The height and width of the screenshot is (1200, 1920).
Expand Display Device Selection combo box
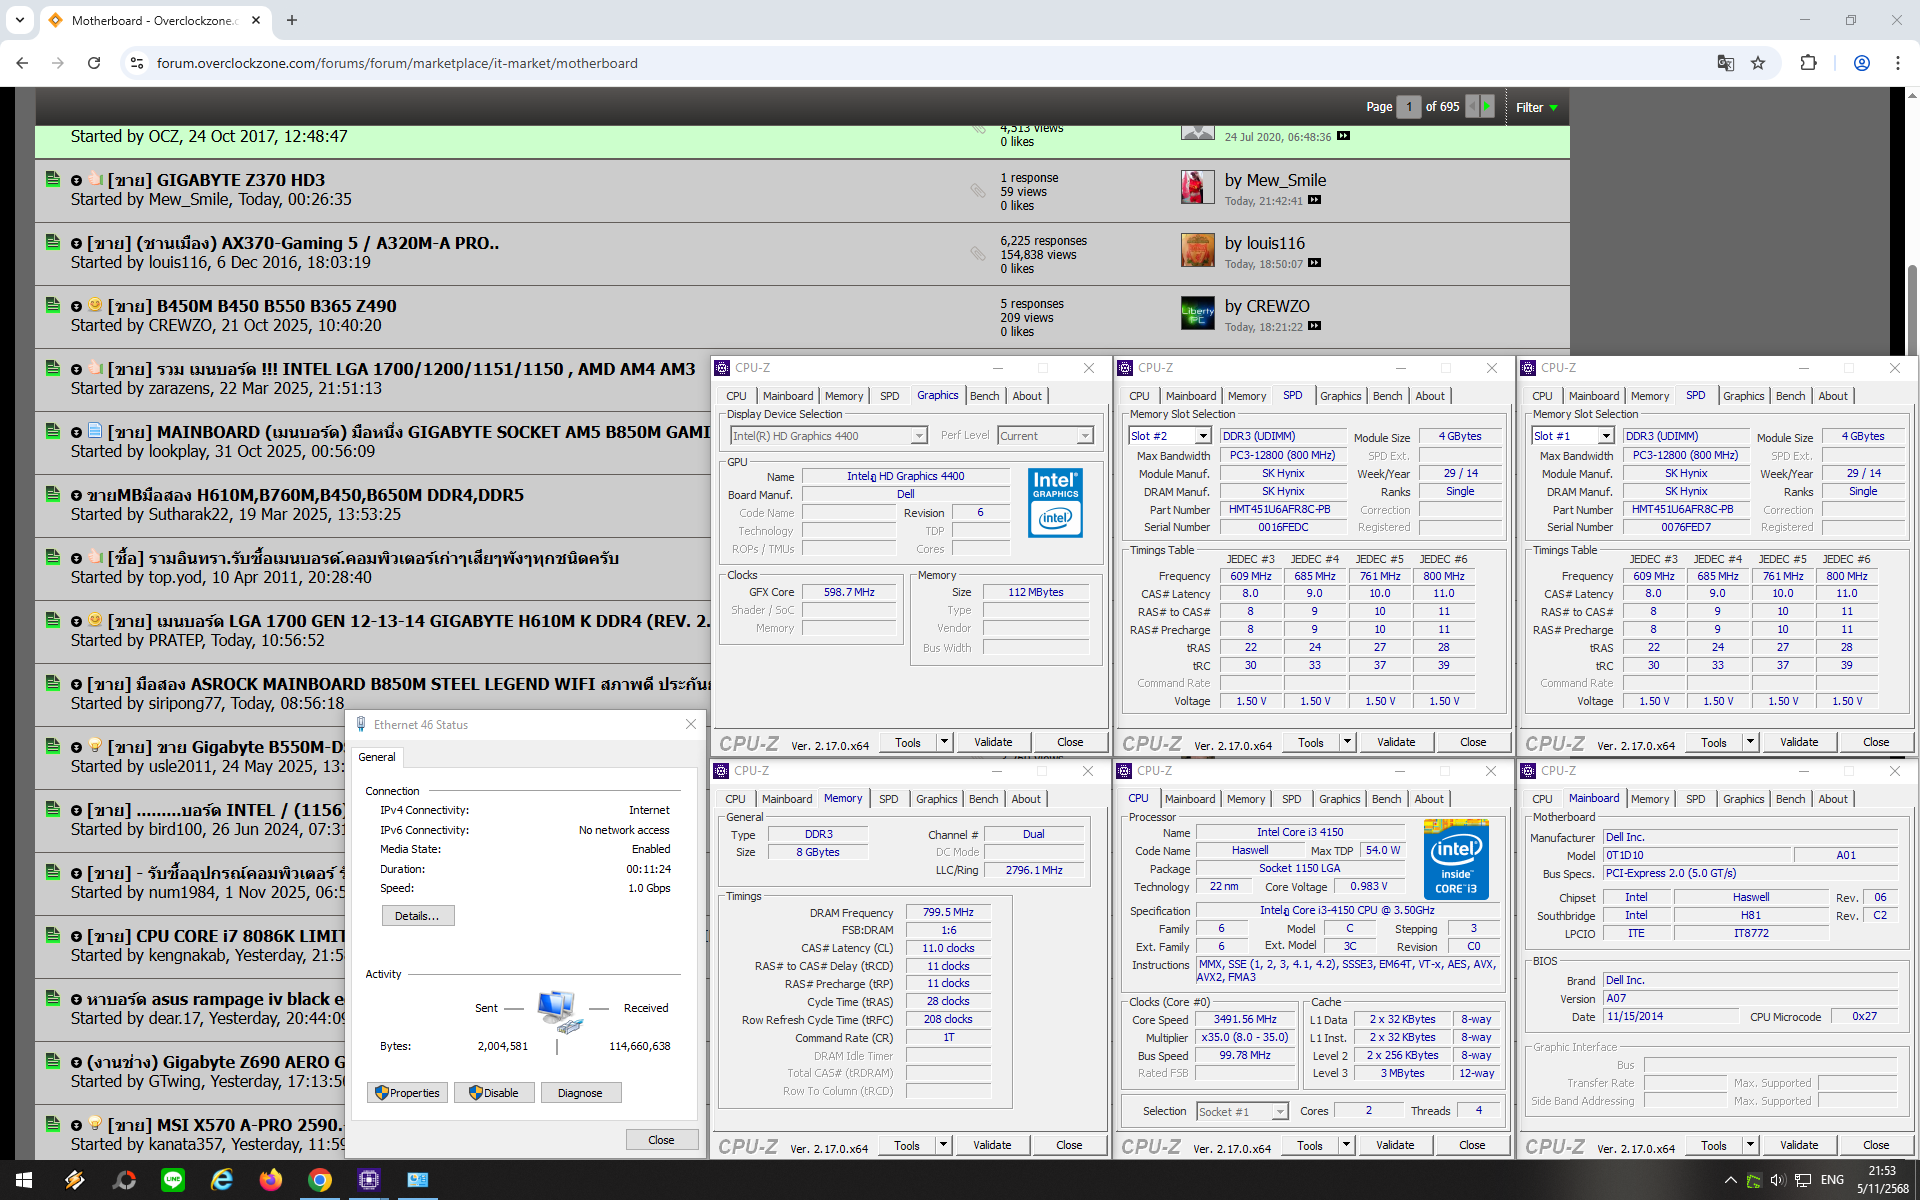point(918,436)
